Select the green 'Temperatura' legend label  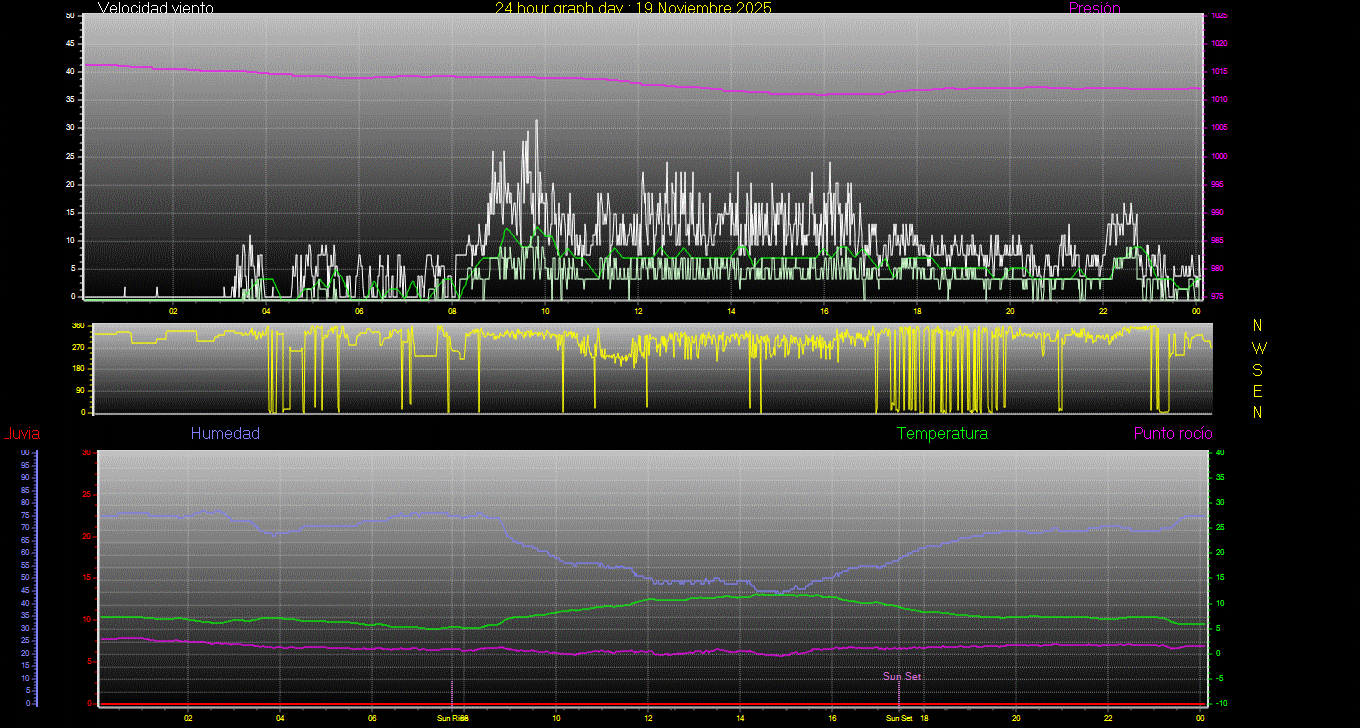point(942,433)
